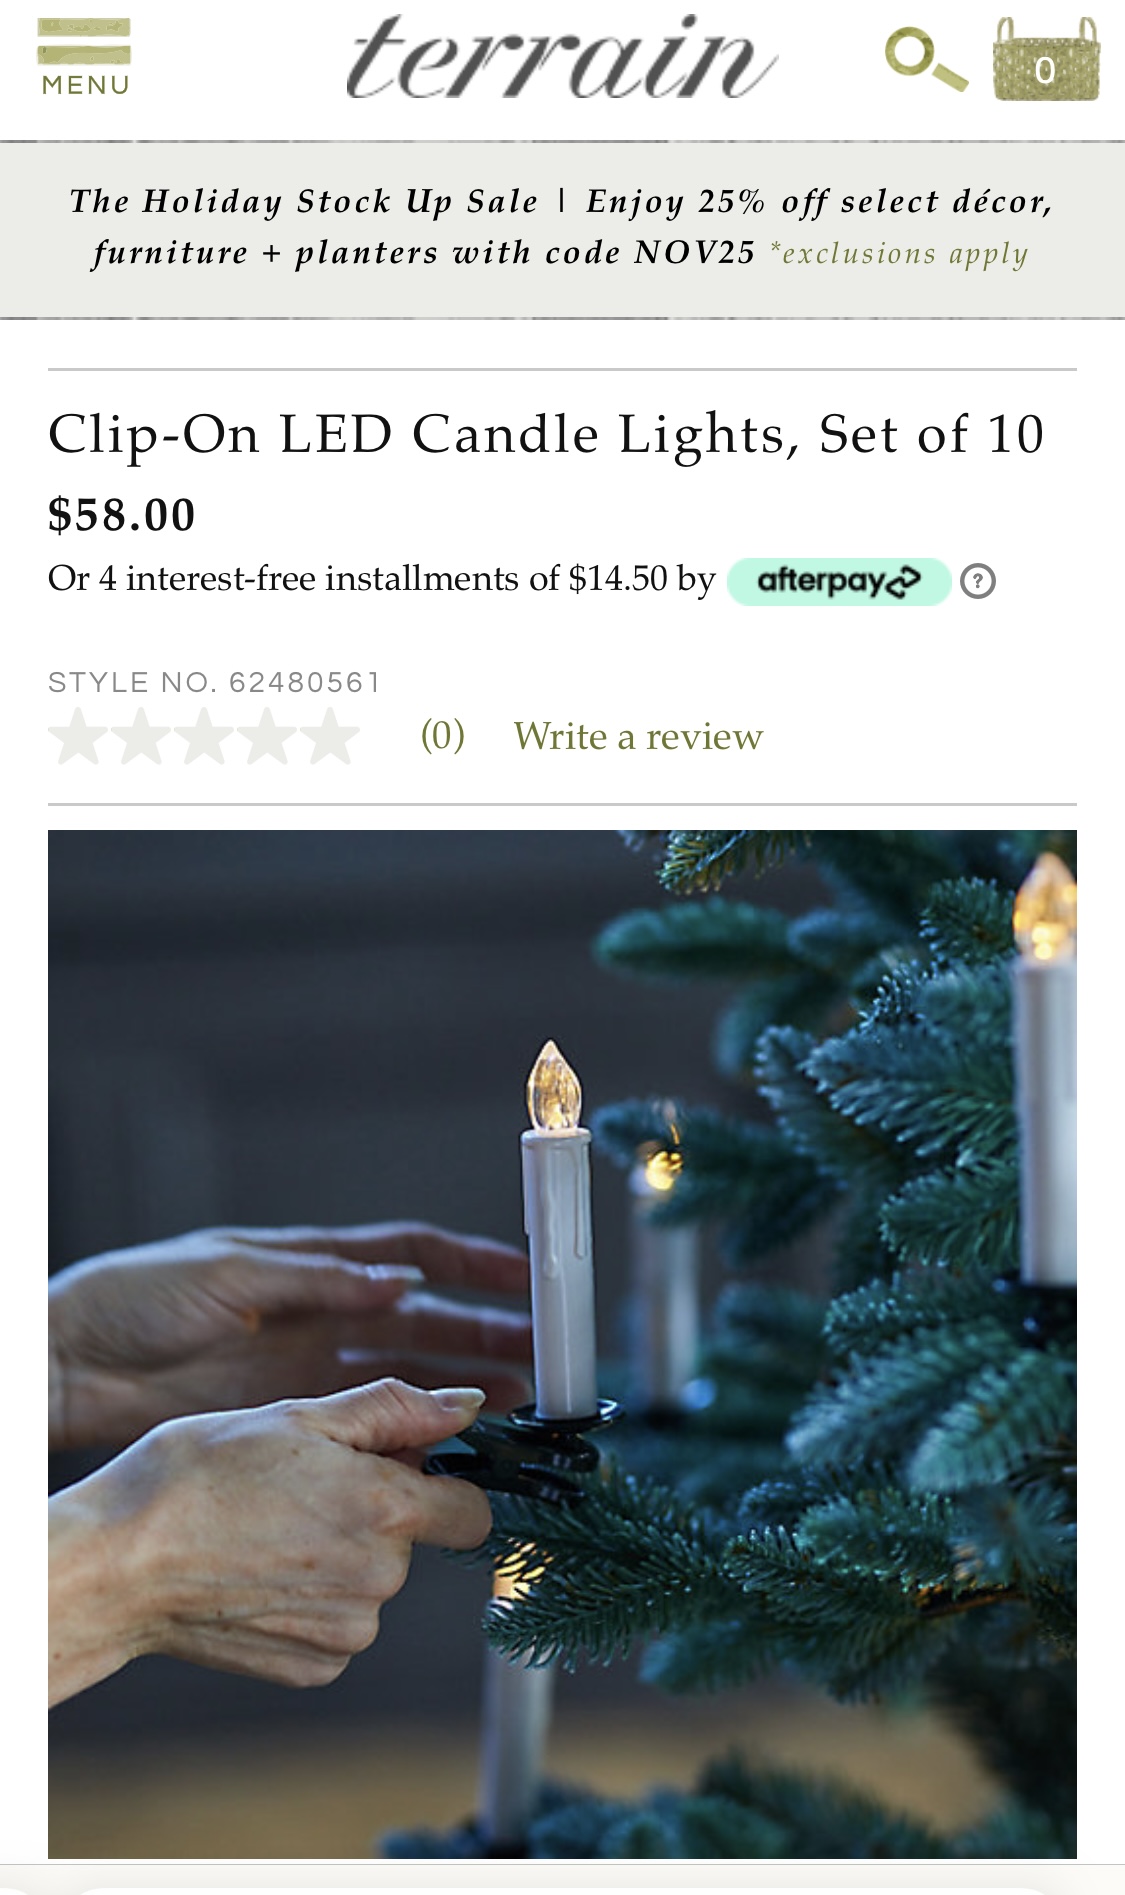Click the terrain logo
The width and height of the screenshot is (1125, 1895).
coord(561,58)
